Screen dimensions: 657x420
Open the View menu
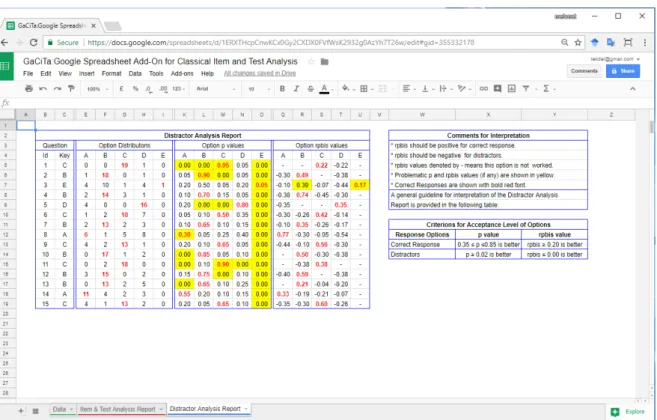(x=65, y=73)
